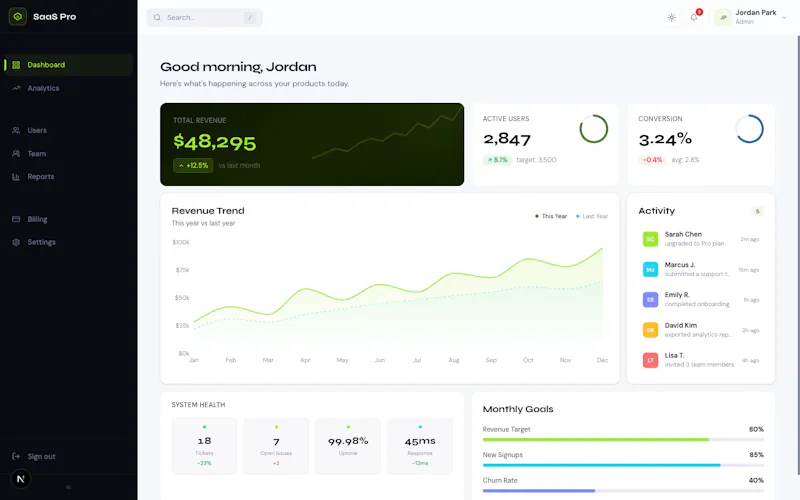Open Dashboard in the sidebar
This screenshot has width=800, height=500.
pyautogui.click(x=68, y=65)
